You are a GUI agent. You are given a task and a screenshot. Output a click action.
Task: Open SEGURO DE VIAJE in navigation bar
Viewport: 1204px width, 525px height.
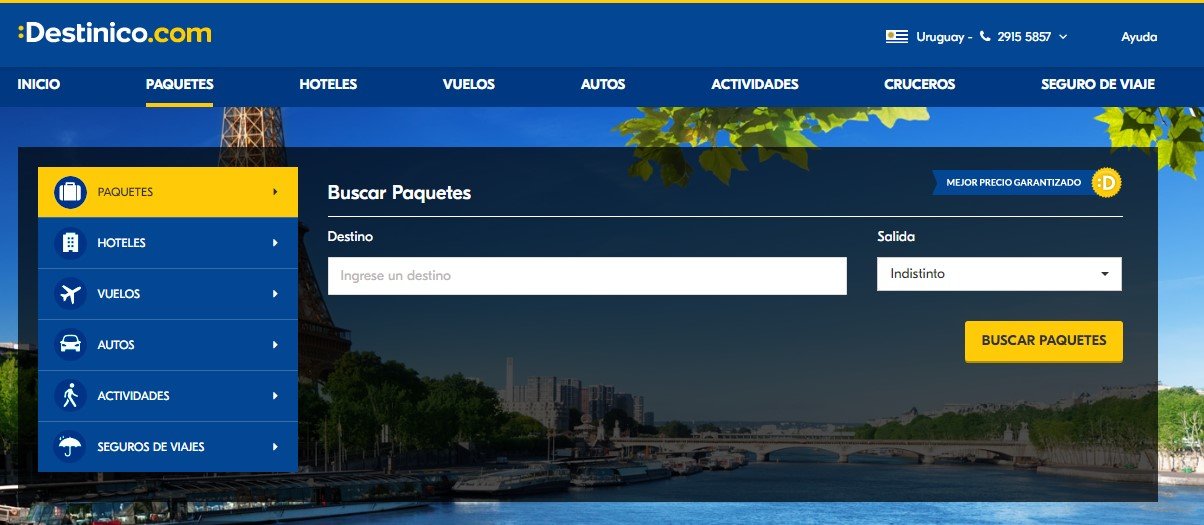pyautogui.click(x=1097, y=85)
